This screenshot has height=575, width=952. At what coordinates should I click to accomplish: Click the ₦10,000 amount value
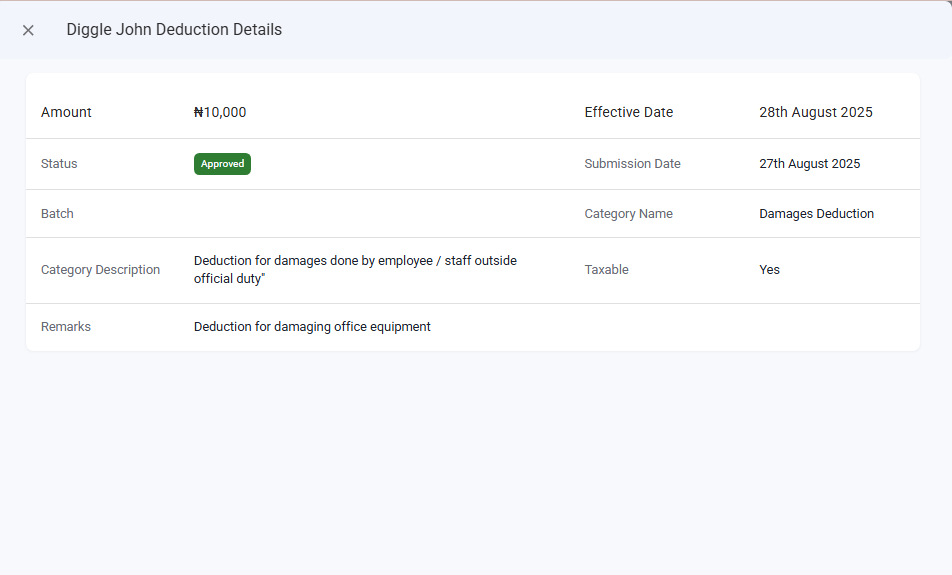pos(220,112)
